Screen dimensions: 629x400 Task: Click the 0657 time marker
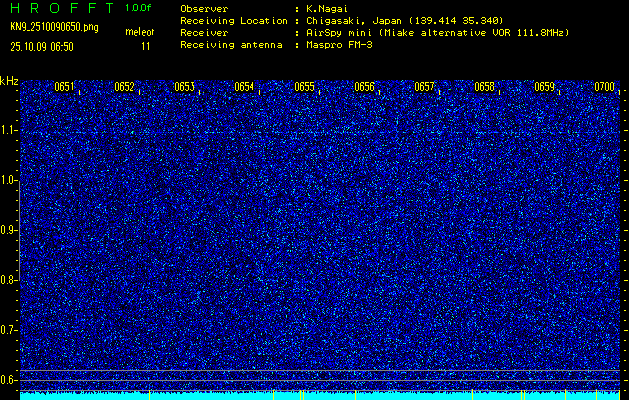[424, 87]
